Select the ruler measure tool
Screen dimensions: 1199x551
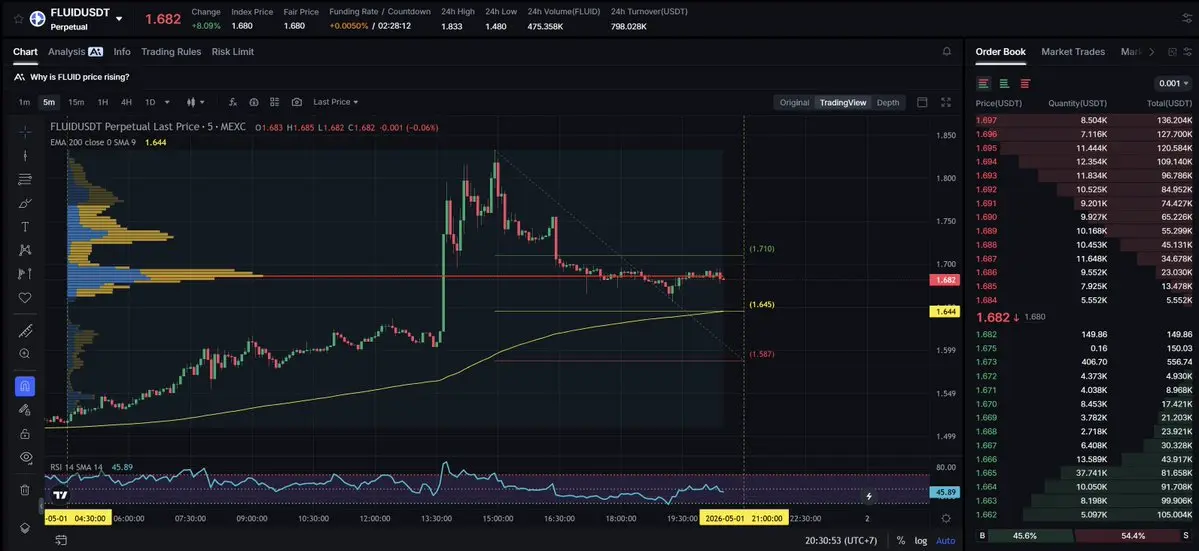coord(25,331)
